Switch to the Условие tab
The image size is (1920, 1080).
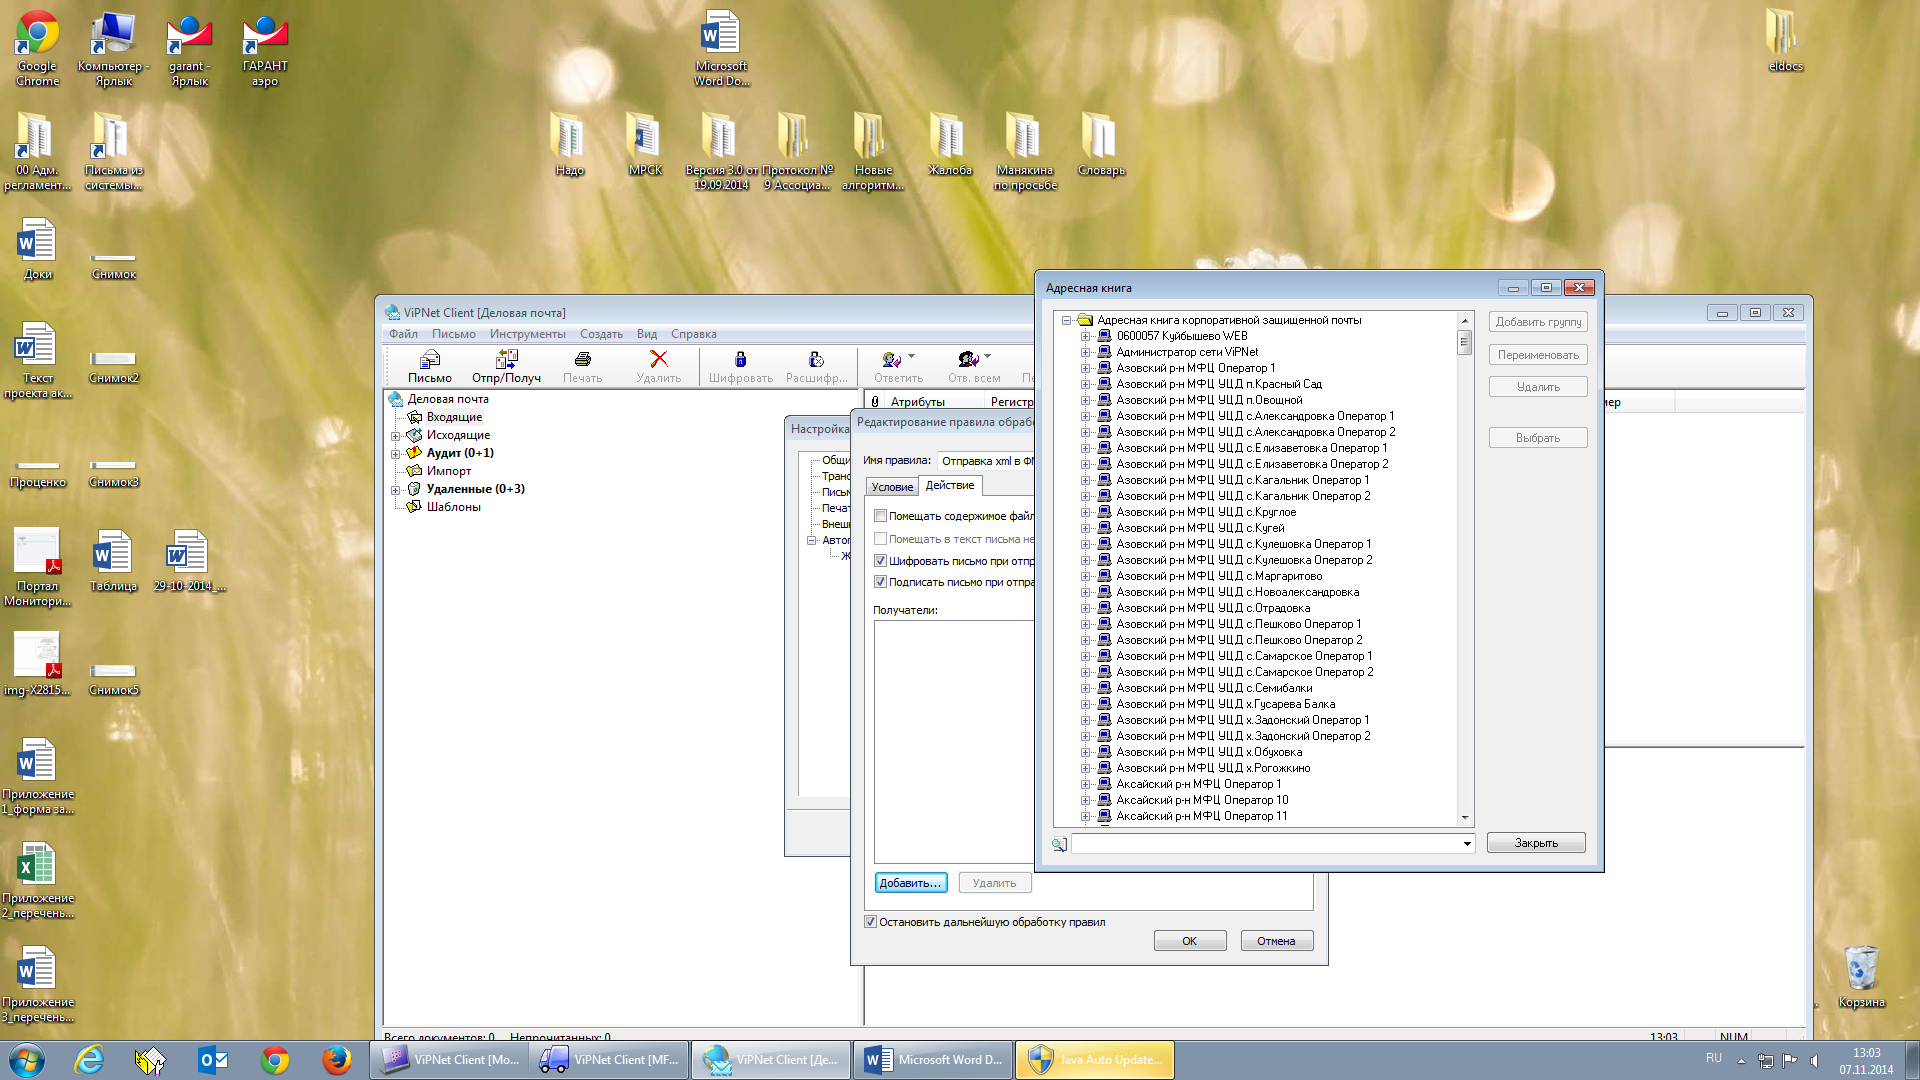point(892,487)
